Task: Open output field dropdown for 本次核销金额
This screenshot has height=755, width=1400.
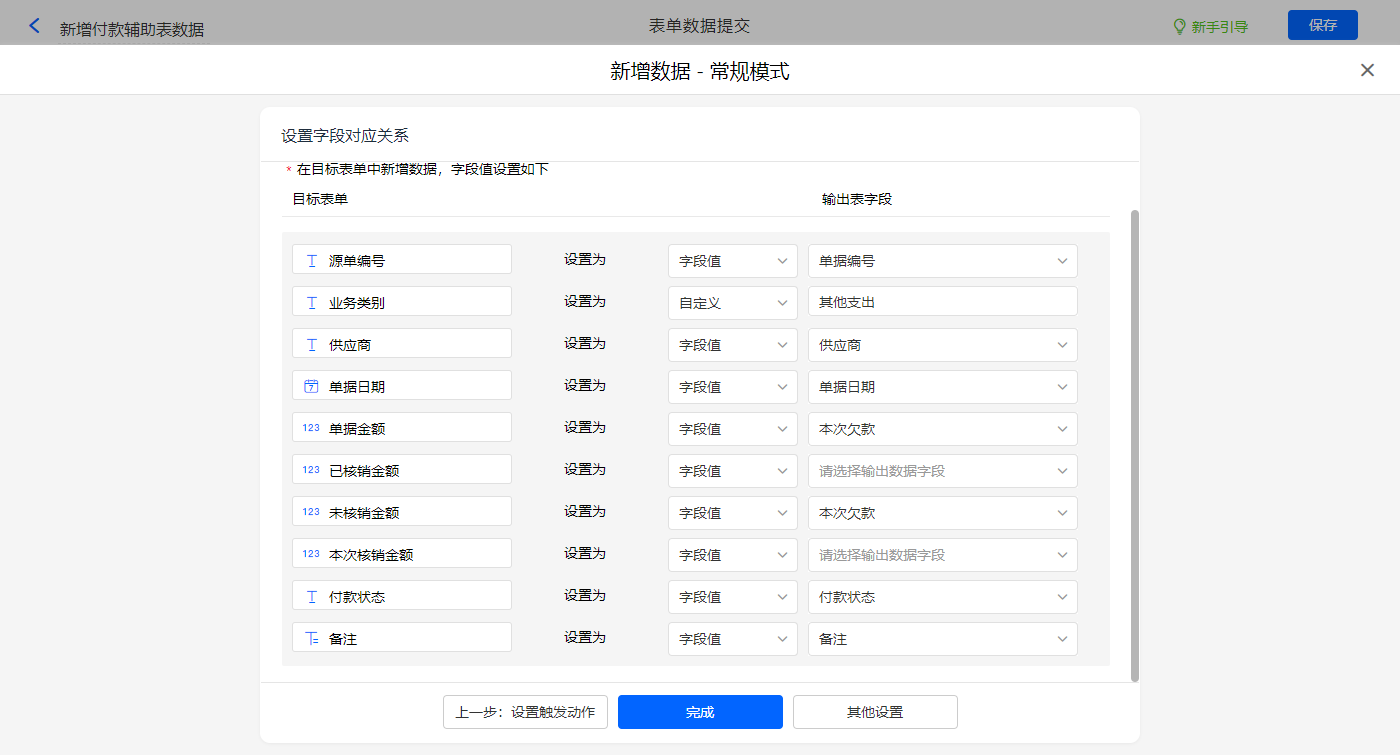Action: click(942, 555)
